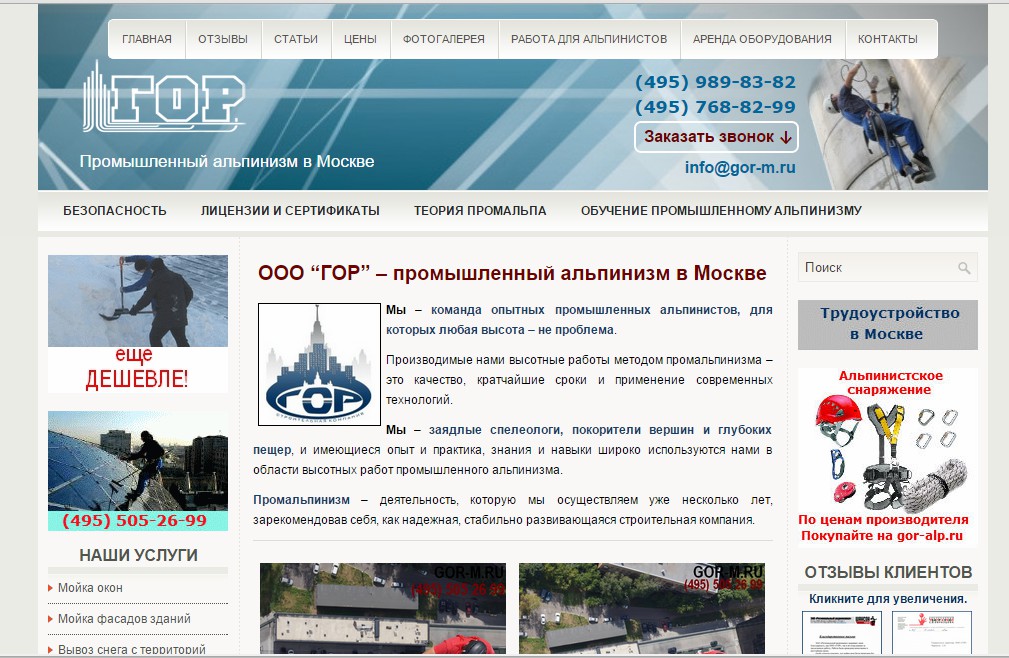Click the ОТЗЫВЫ КЛИЕНТОВ heading

(x=888, y=572)
